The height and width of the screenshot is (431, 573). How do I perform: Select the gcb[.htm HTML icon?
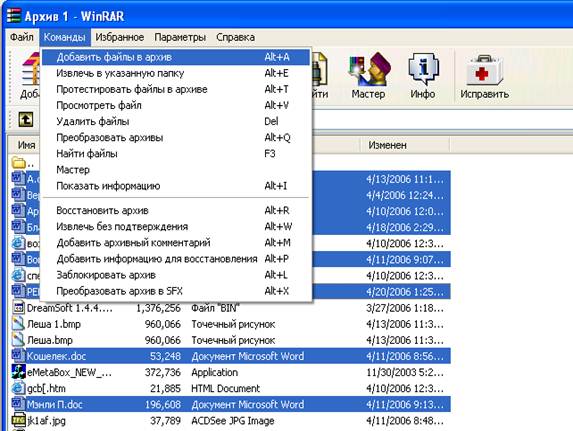pos(18,388)
